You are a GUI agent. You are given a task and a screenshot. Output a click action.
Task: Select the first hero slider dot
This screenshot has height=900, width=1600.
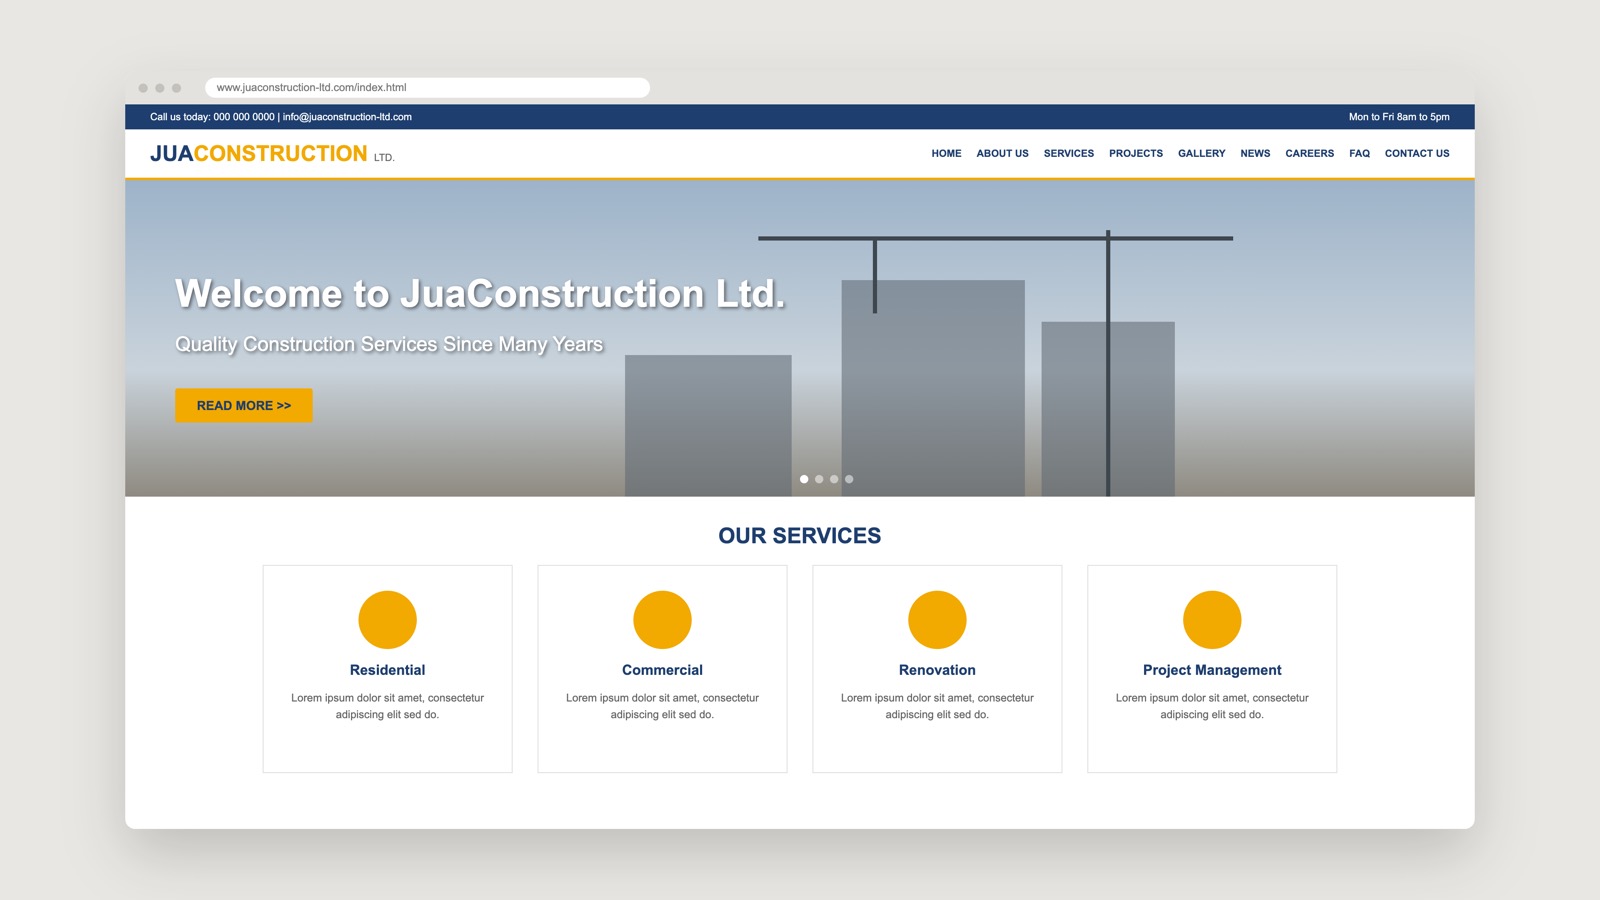(x=804, y=479)
